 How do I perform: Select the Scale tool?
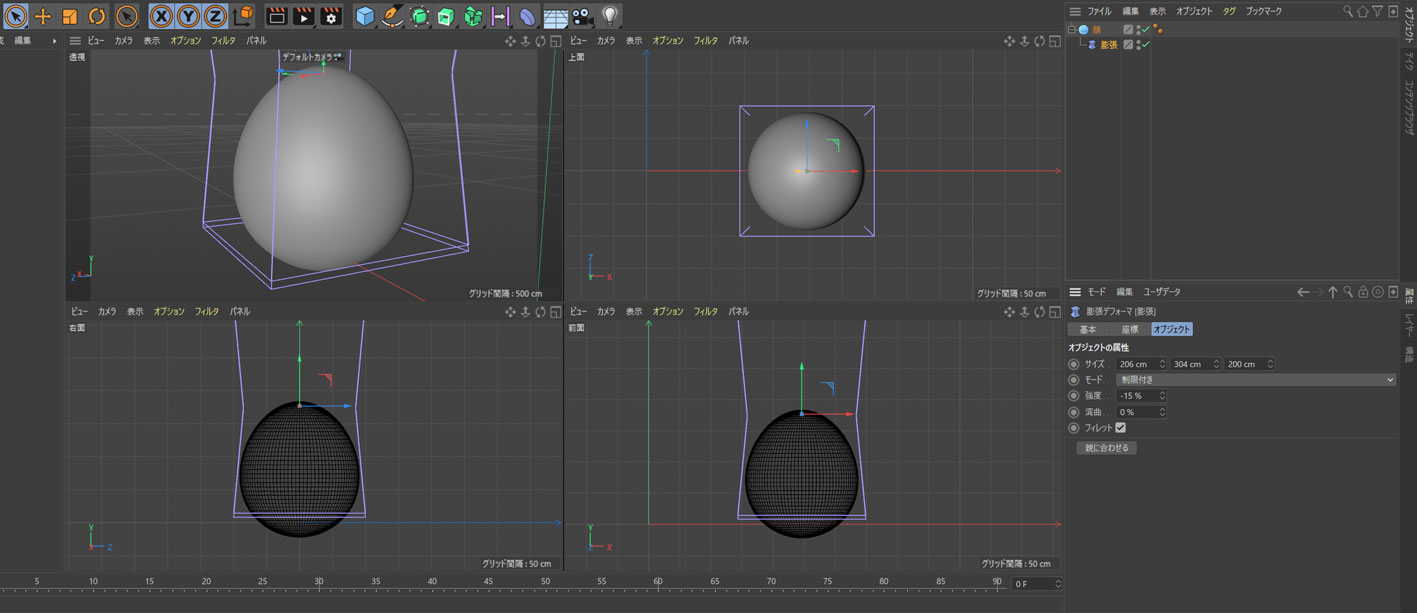coord(70,16)
